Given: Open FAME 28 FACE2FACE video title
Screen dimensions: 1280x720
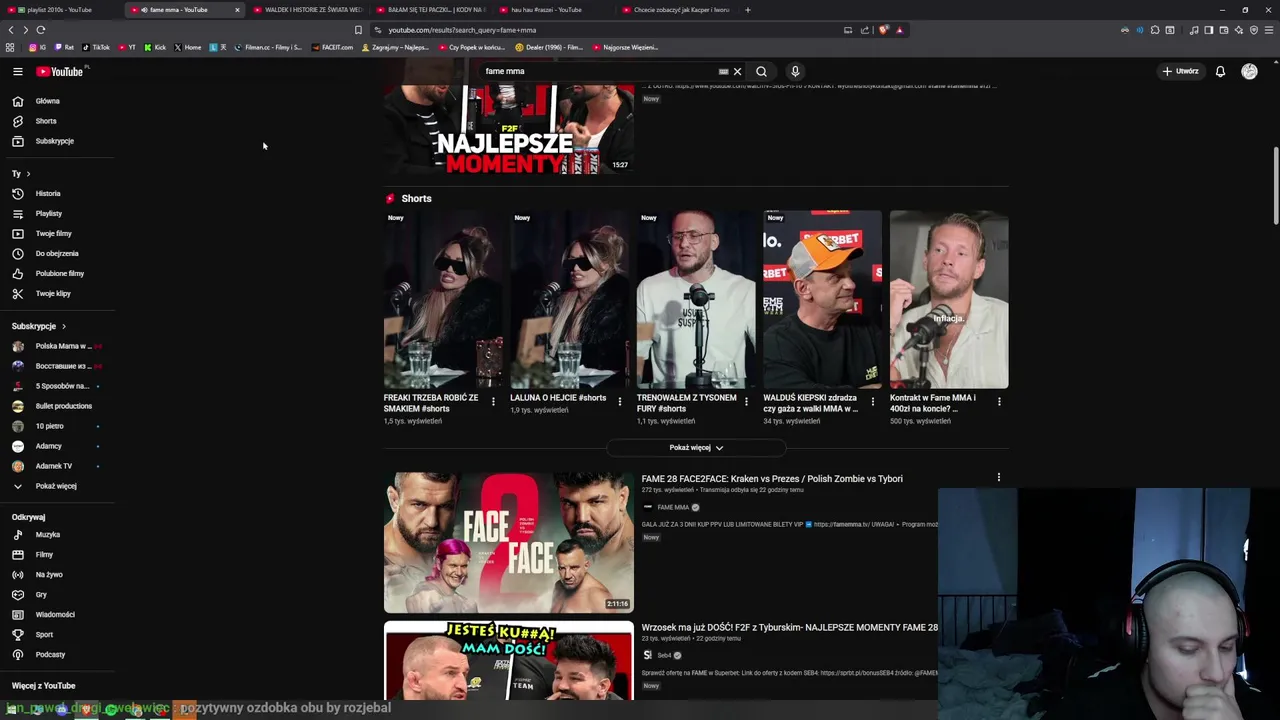Looking at the screenshot, I should (x=772, y=479).
